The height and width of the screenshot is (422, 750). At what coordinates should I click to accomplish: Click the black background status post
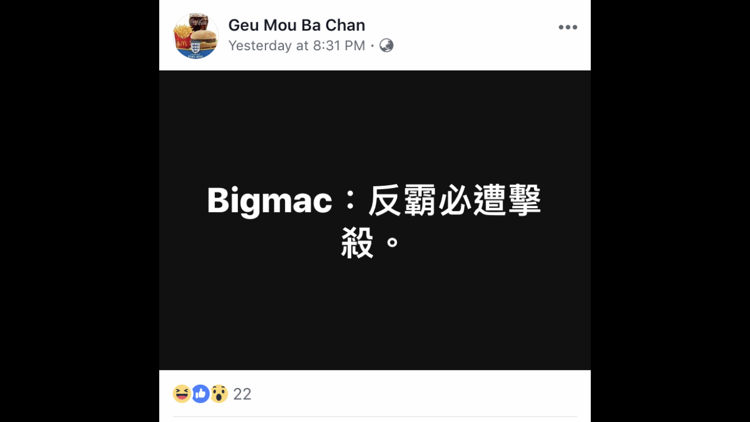click(x=375, y=220)
